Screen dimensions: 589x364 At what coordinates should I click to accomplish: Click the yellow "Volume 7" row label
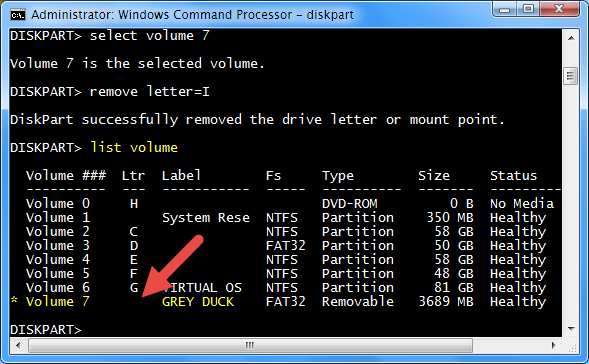point(58,302)
